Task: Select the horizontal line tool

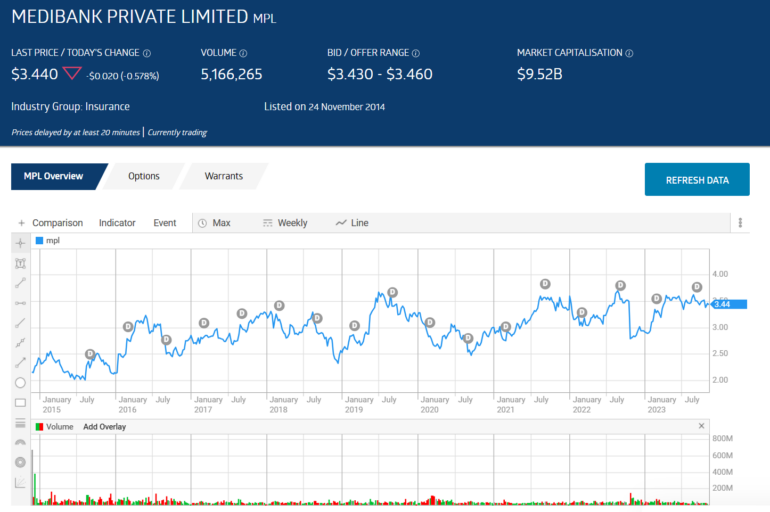Action: tap(20, 303)
